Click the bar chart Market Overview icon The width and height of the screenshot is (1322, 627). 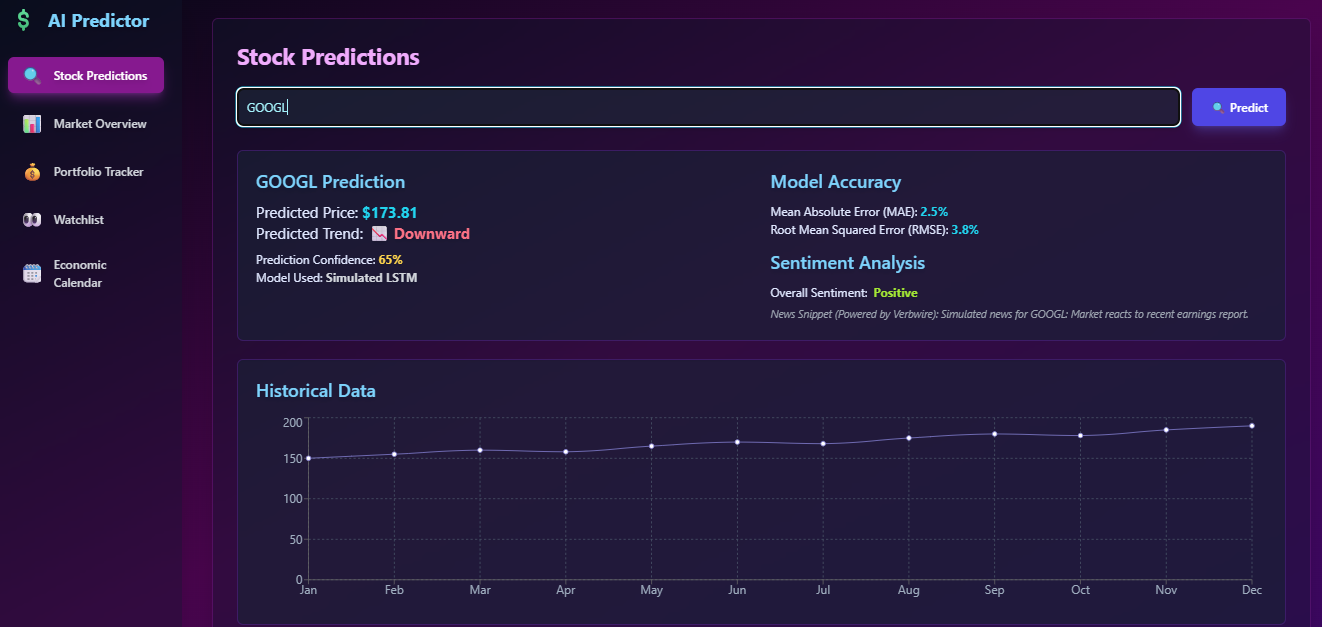[x=31, y=123]
